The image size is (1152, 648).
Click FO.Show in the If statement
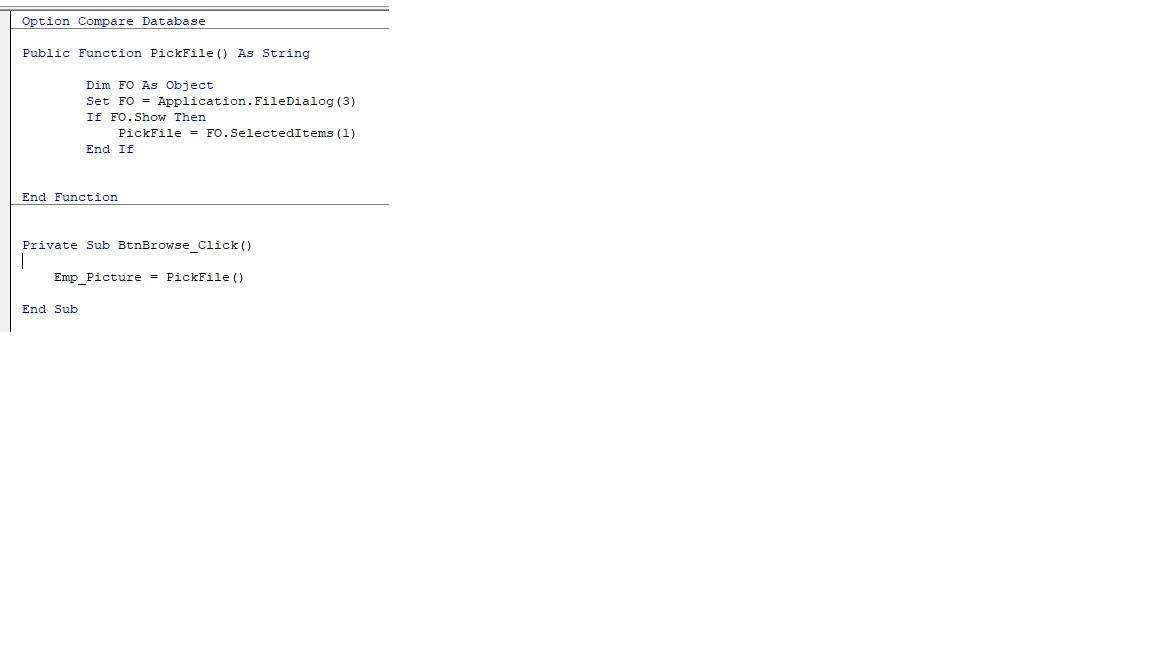pyautogui.click(x=138, y=118)
